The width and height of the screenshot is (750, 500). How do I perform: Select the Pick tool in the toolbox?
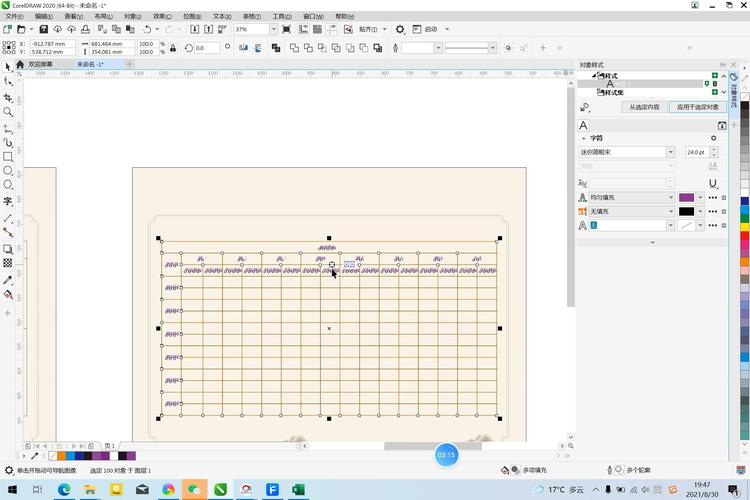click(x=7, y=67)
